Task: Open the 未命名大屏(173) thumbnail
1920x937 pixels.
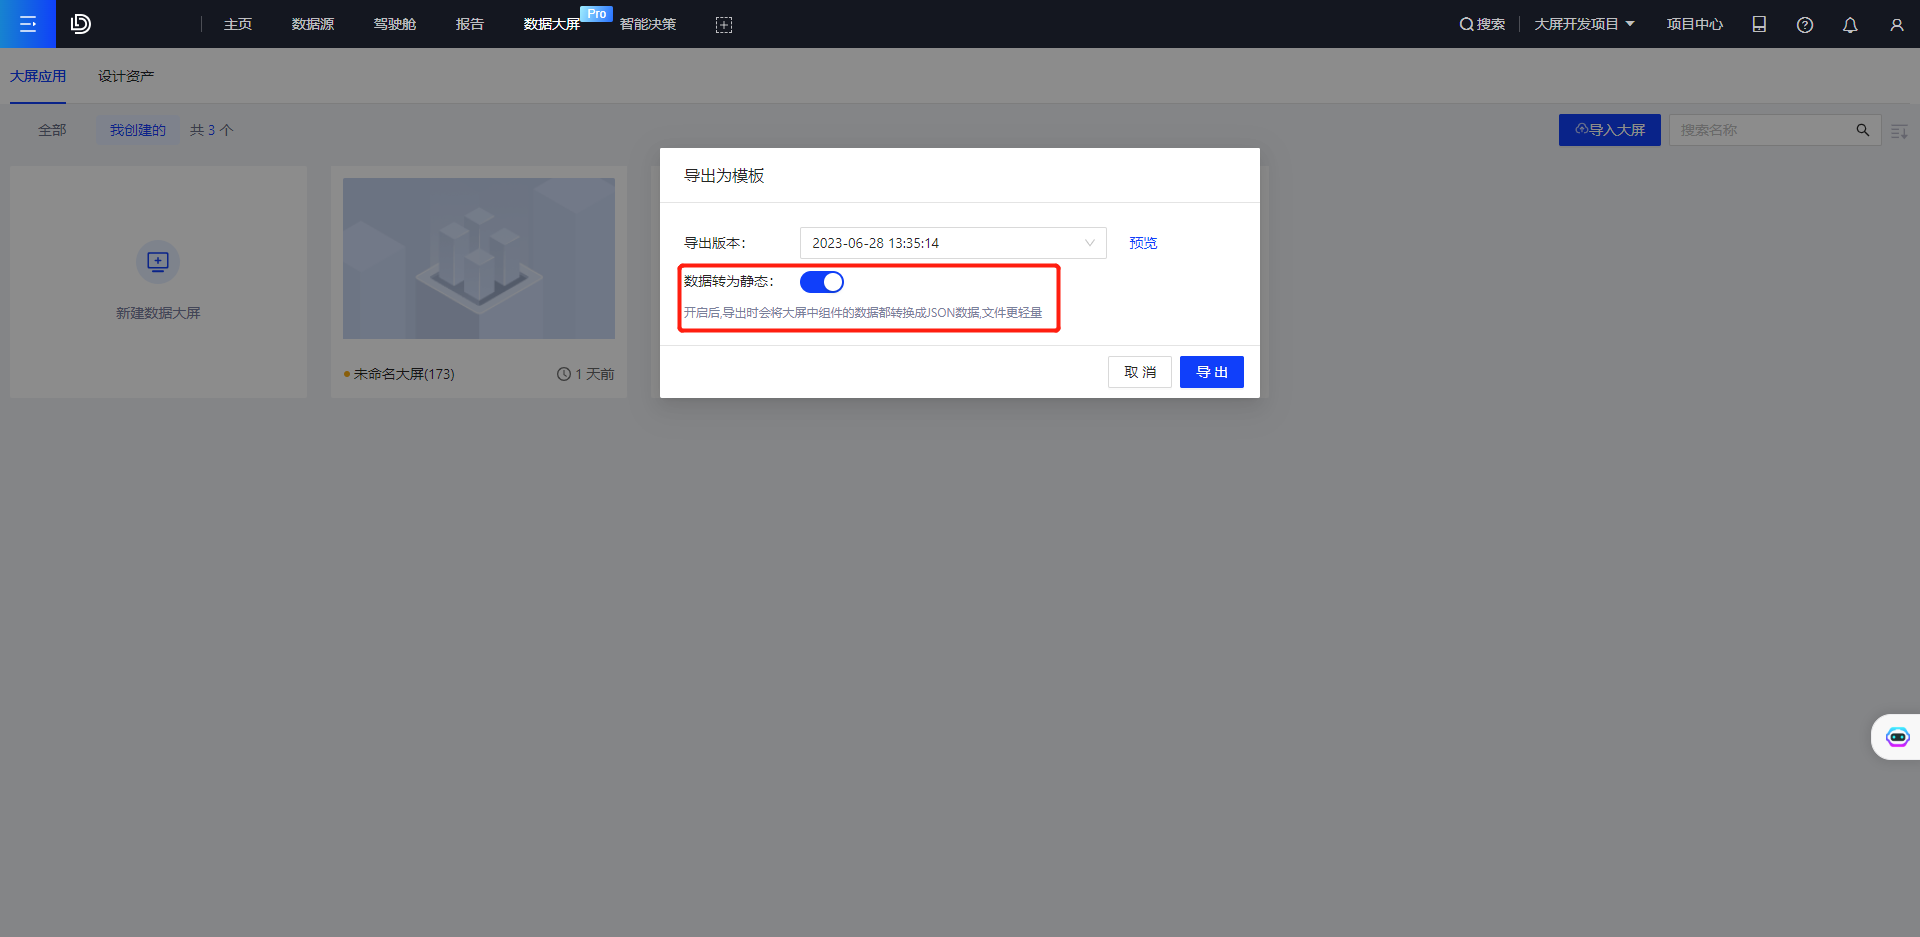Action: [x=479, y=259]
